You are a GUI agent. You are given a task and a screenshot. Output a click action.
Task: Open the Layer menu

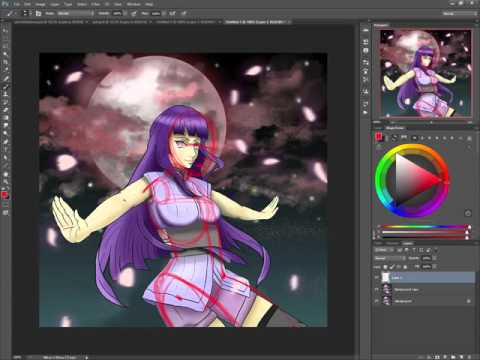(x=54, y=4)
